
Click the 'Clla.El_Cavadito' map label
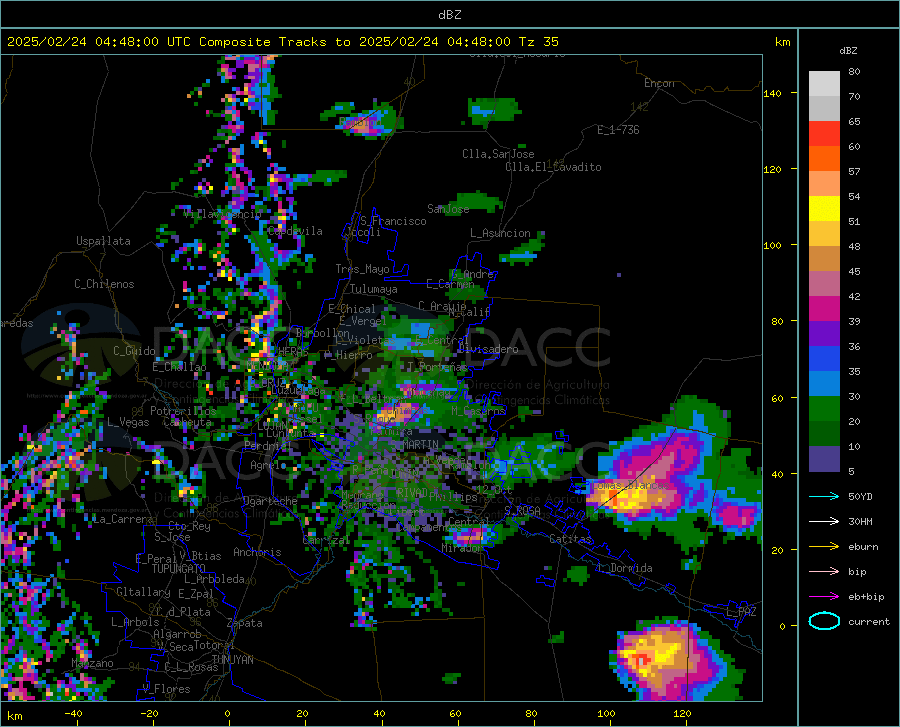click(x=553, y=167)
